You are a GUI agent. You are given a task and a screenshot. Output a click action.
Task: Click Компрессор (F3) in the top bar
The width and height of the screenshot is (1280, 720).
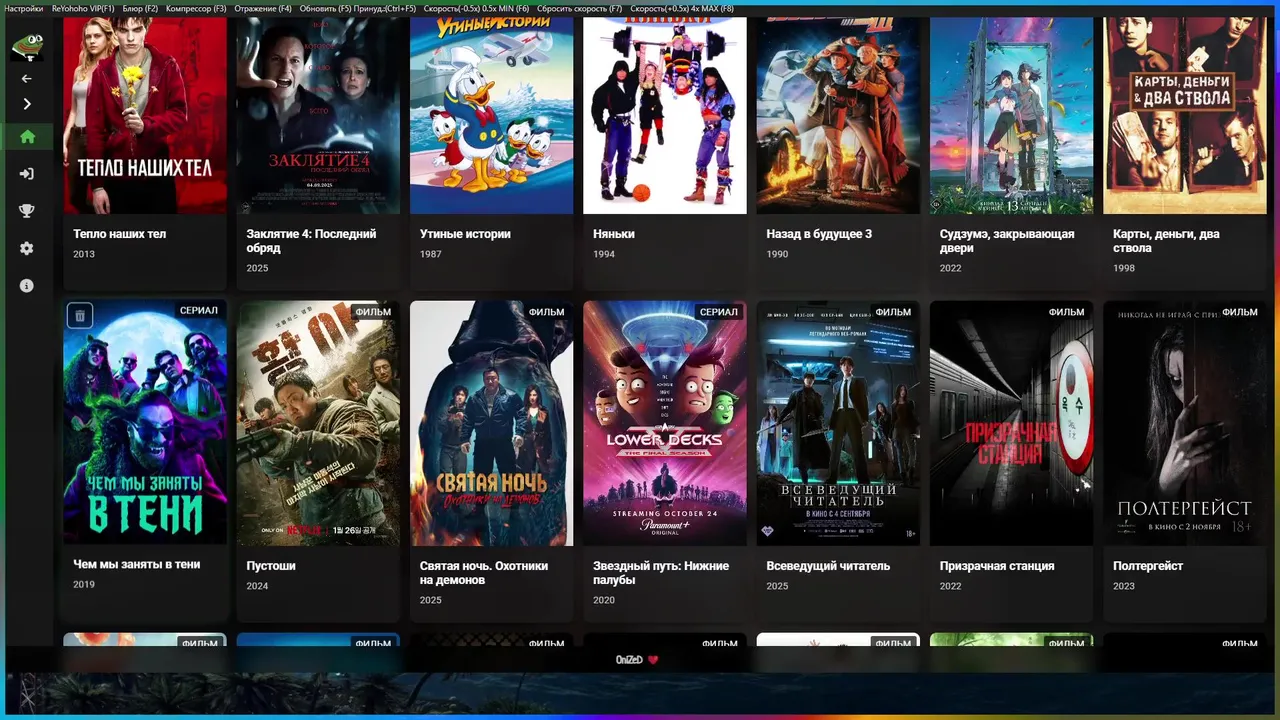196,9
